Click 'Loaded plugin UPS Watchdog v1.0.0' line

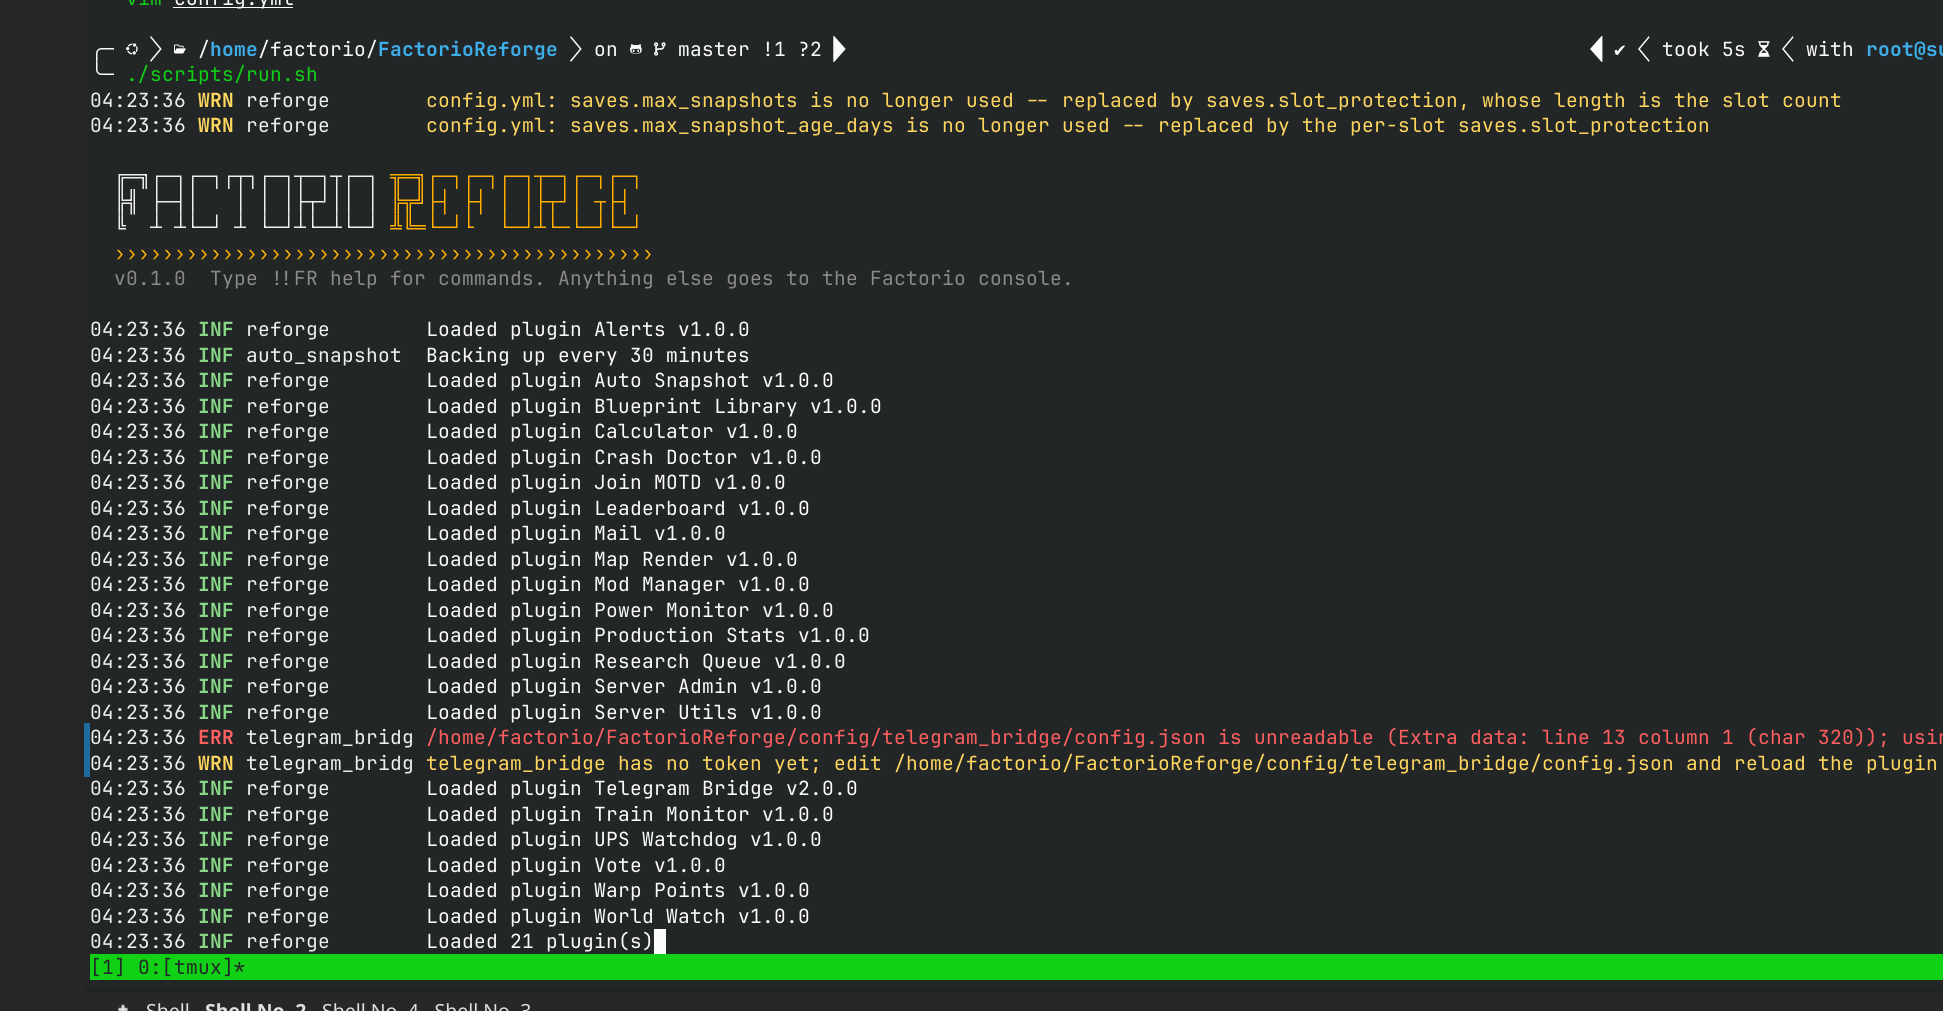(x=623, y=840)
